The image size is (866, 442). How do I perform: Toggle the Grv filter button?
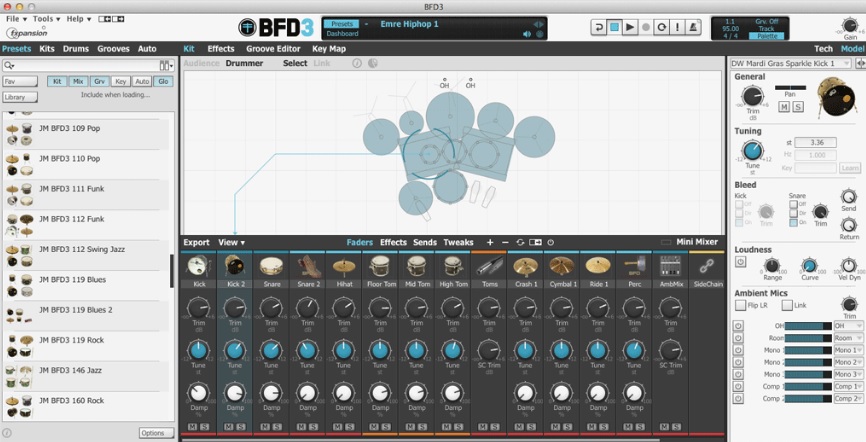coord(99,81)
